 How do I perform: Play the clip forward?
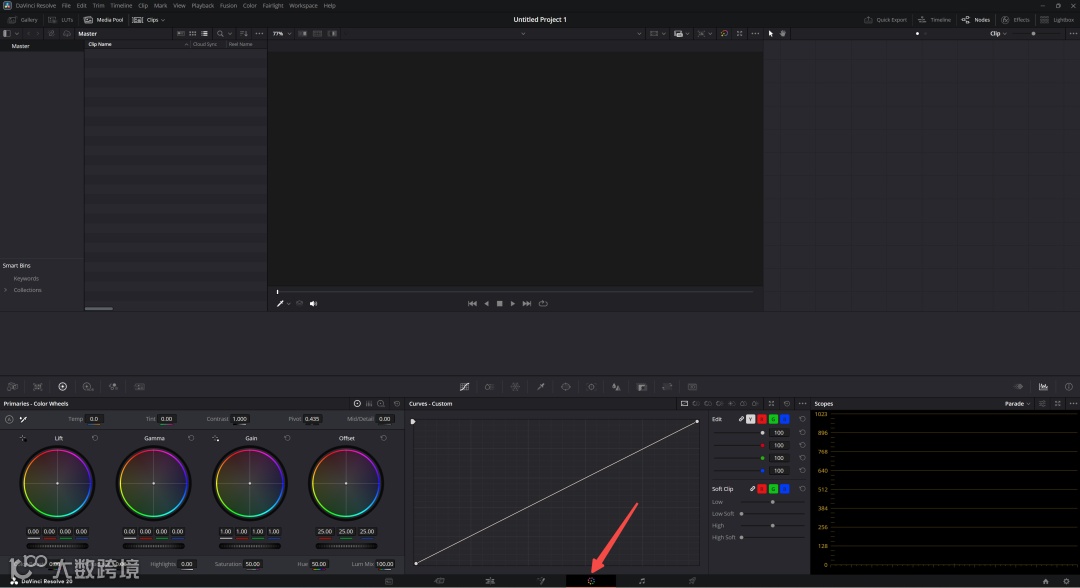(x=512, y=304)
